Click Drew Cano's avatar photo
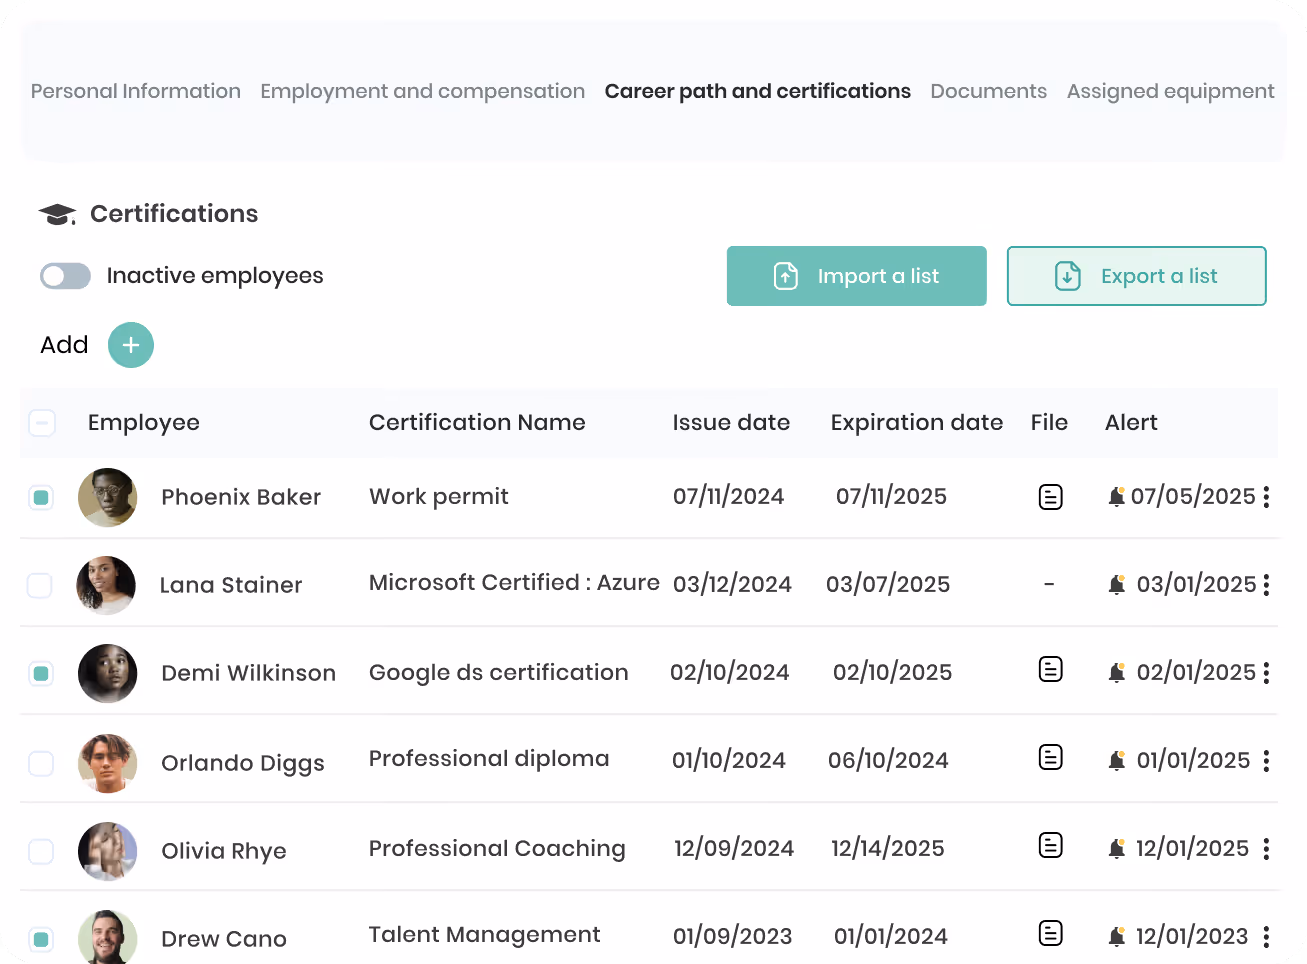The width and height of the screenshot is (1307, 964). coord(107,937)
